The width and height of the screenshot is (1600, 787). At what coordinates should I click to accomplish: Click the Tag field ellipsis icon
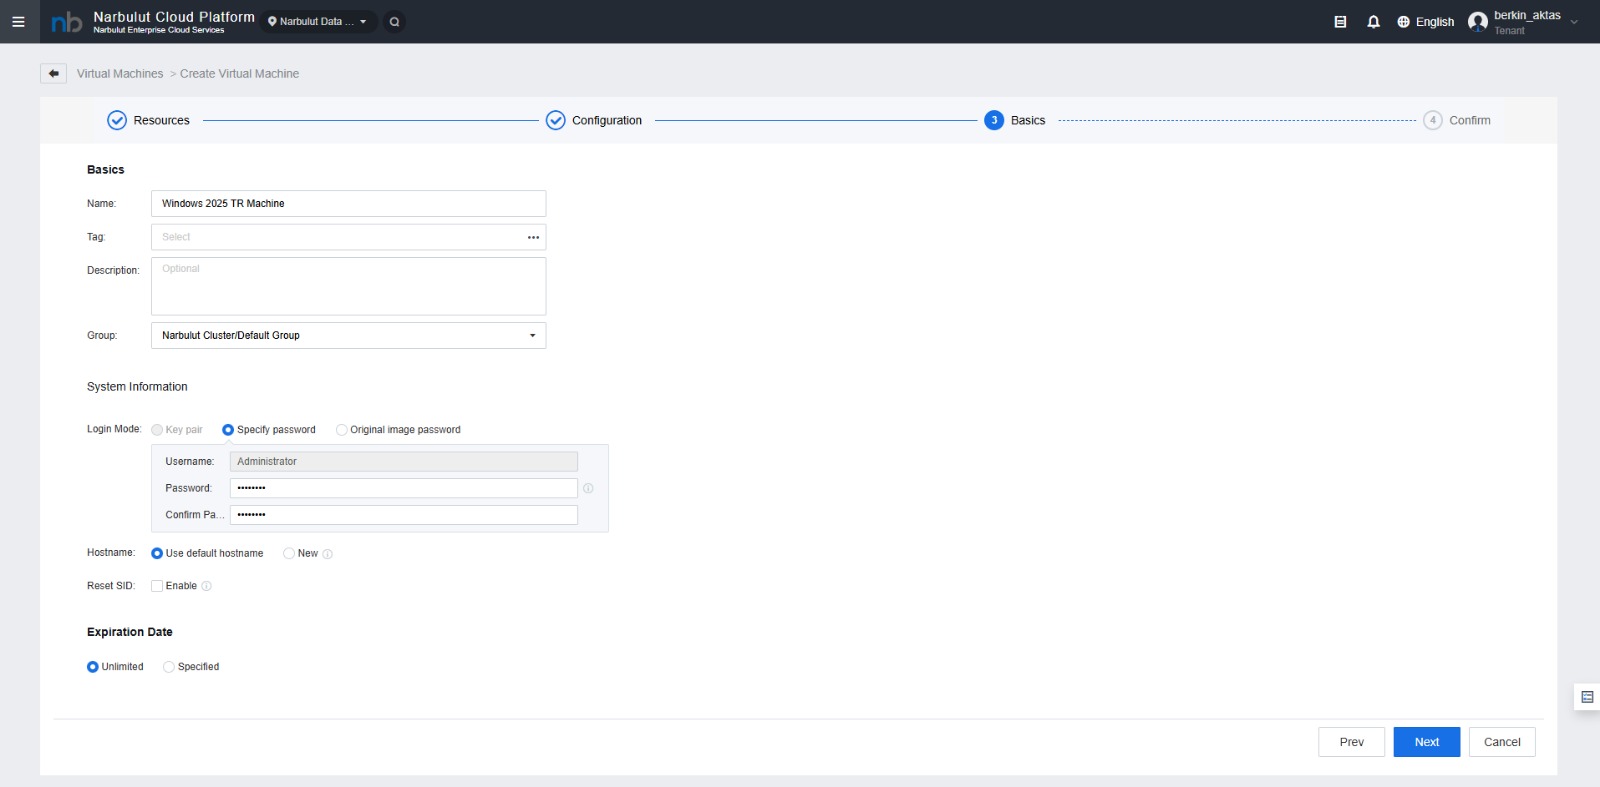point(533,237)
